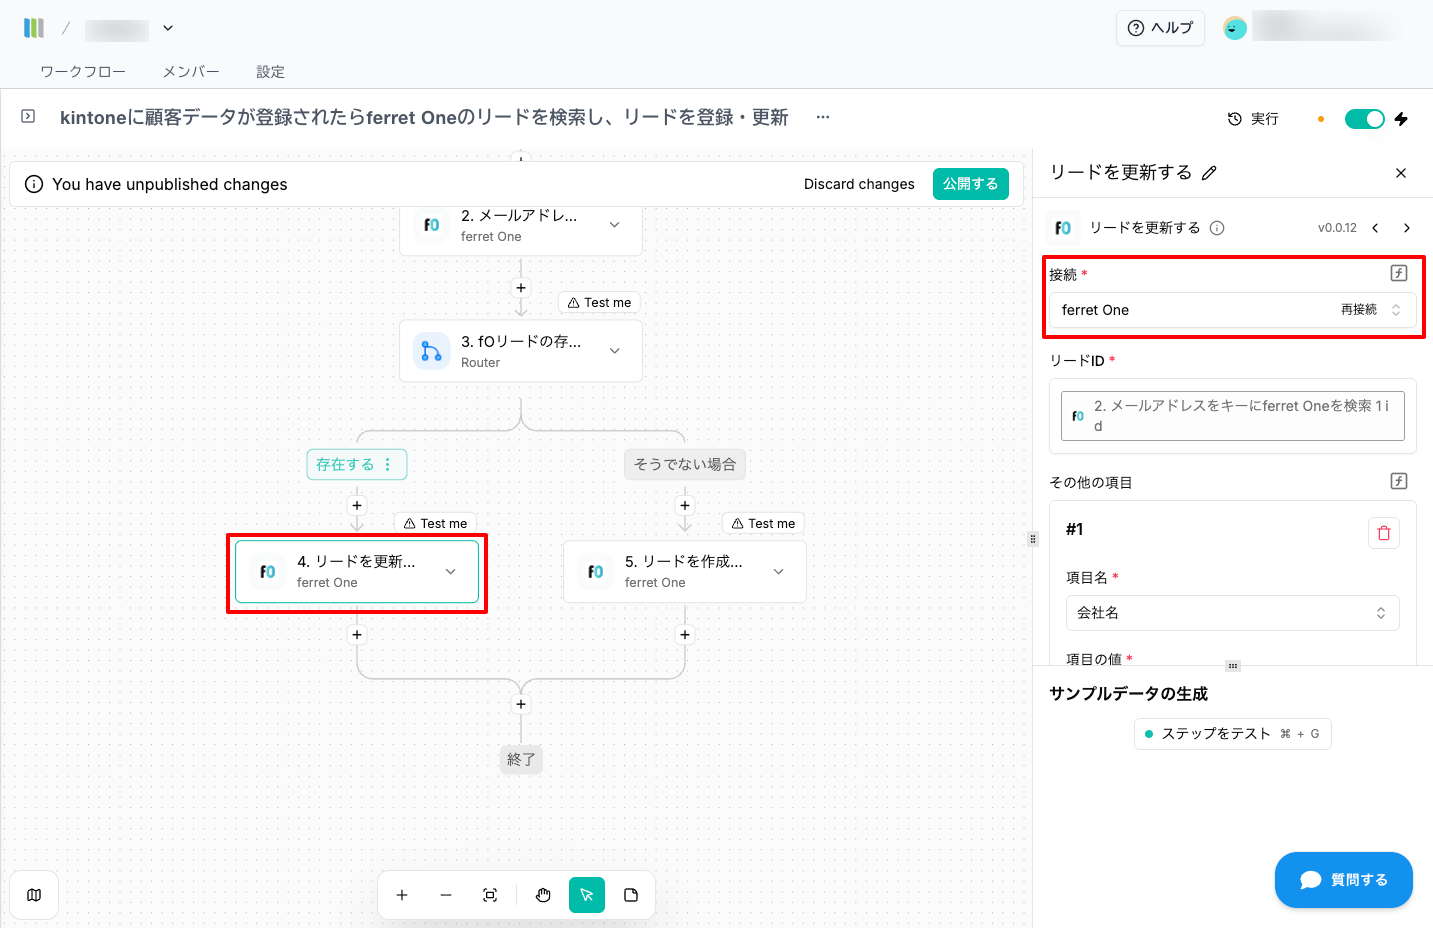This screenshot has width=1433, height=928.
Task: Open the 設定 tab
Action: click(x=270, y=72)
